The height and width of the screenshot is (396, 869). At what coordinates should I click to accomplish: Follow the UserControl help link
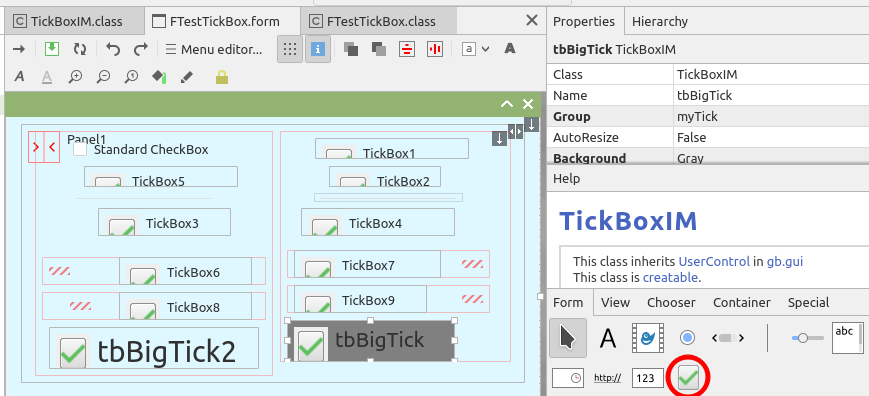click(713, 261)
